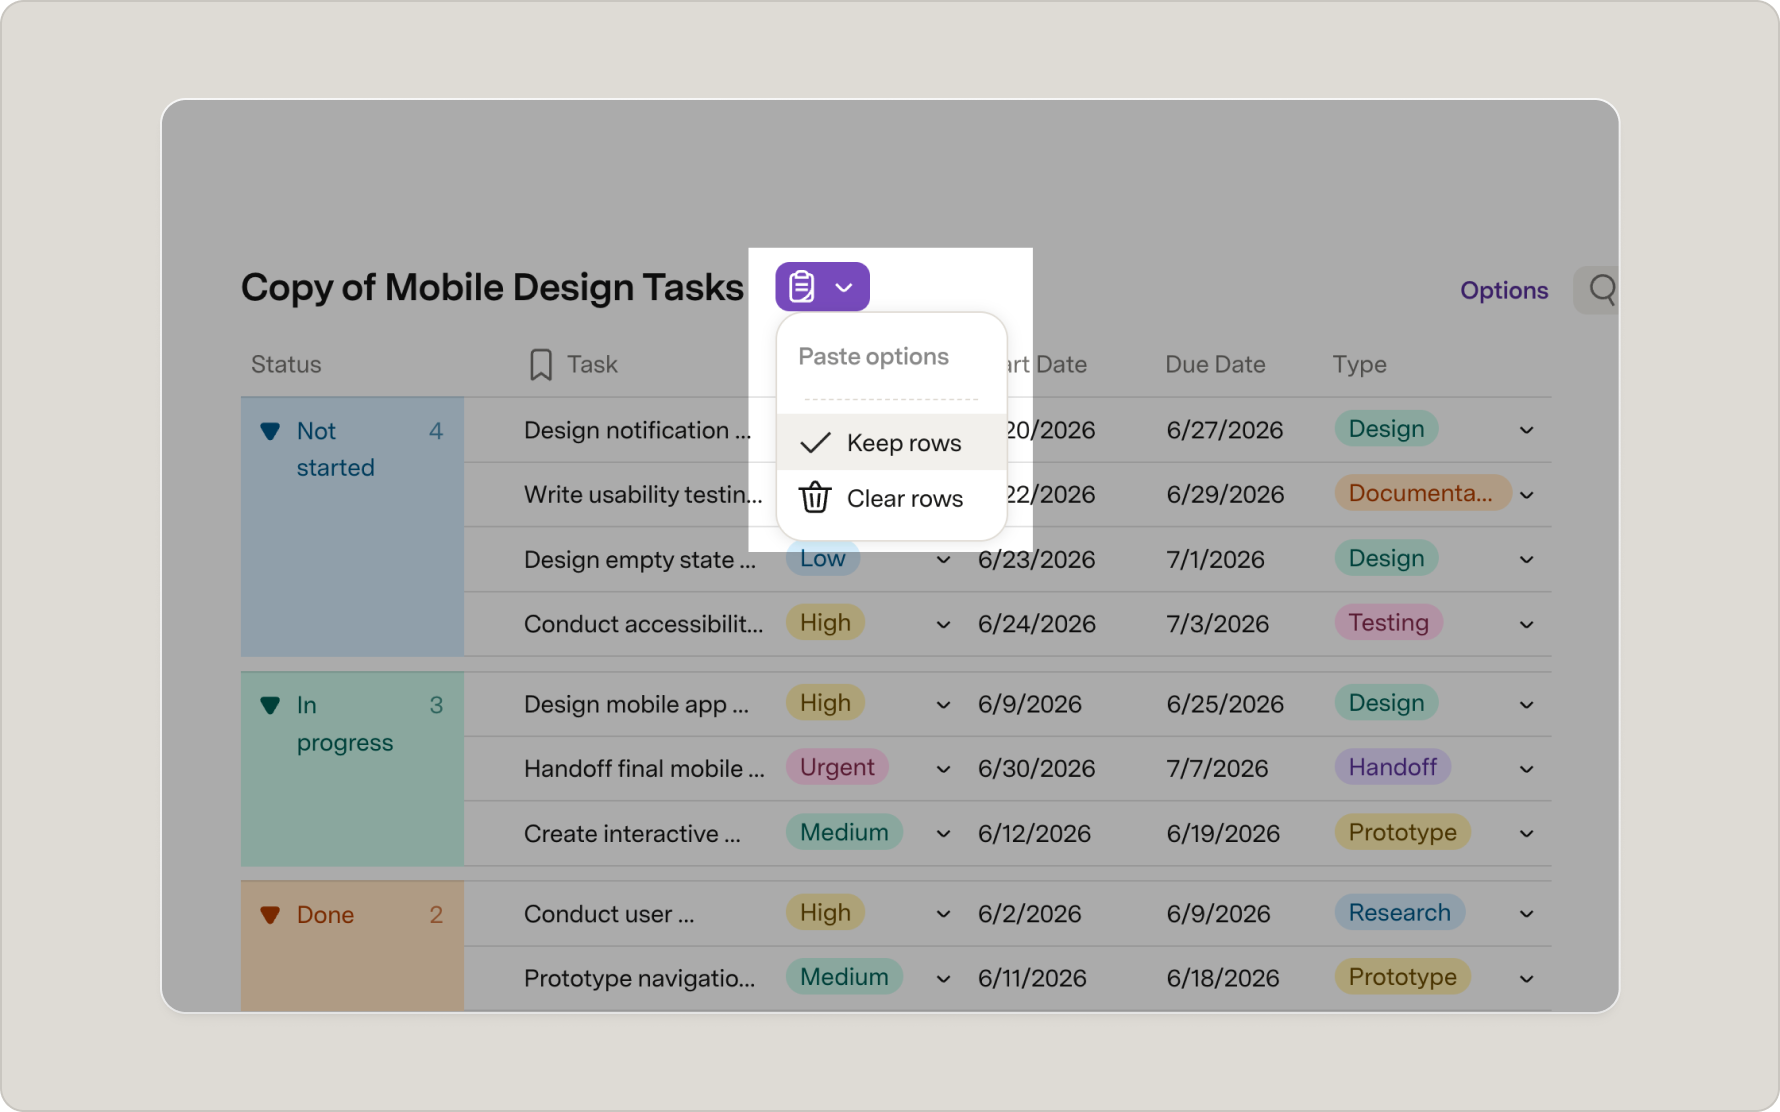1780x1112 pixels.
Task: Click the Urgent priority tag
Action: coord(837,767)
